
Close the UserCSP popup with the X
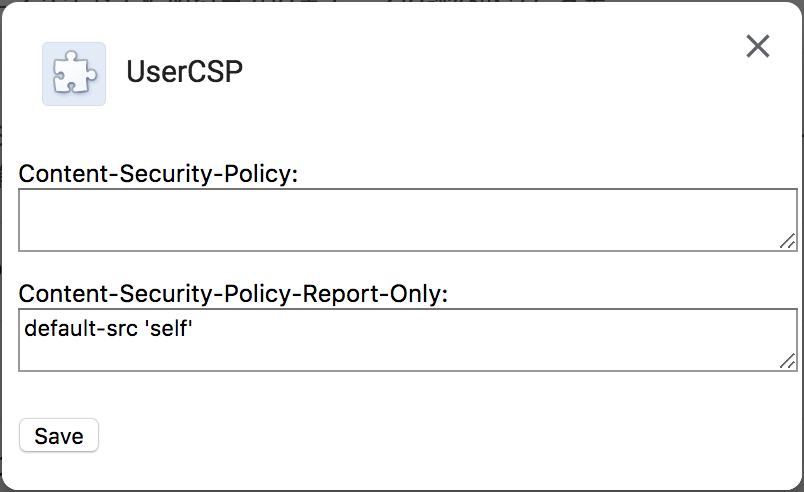tap(758, 46)
